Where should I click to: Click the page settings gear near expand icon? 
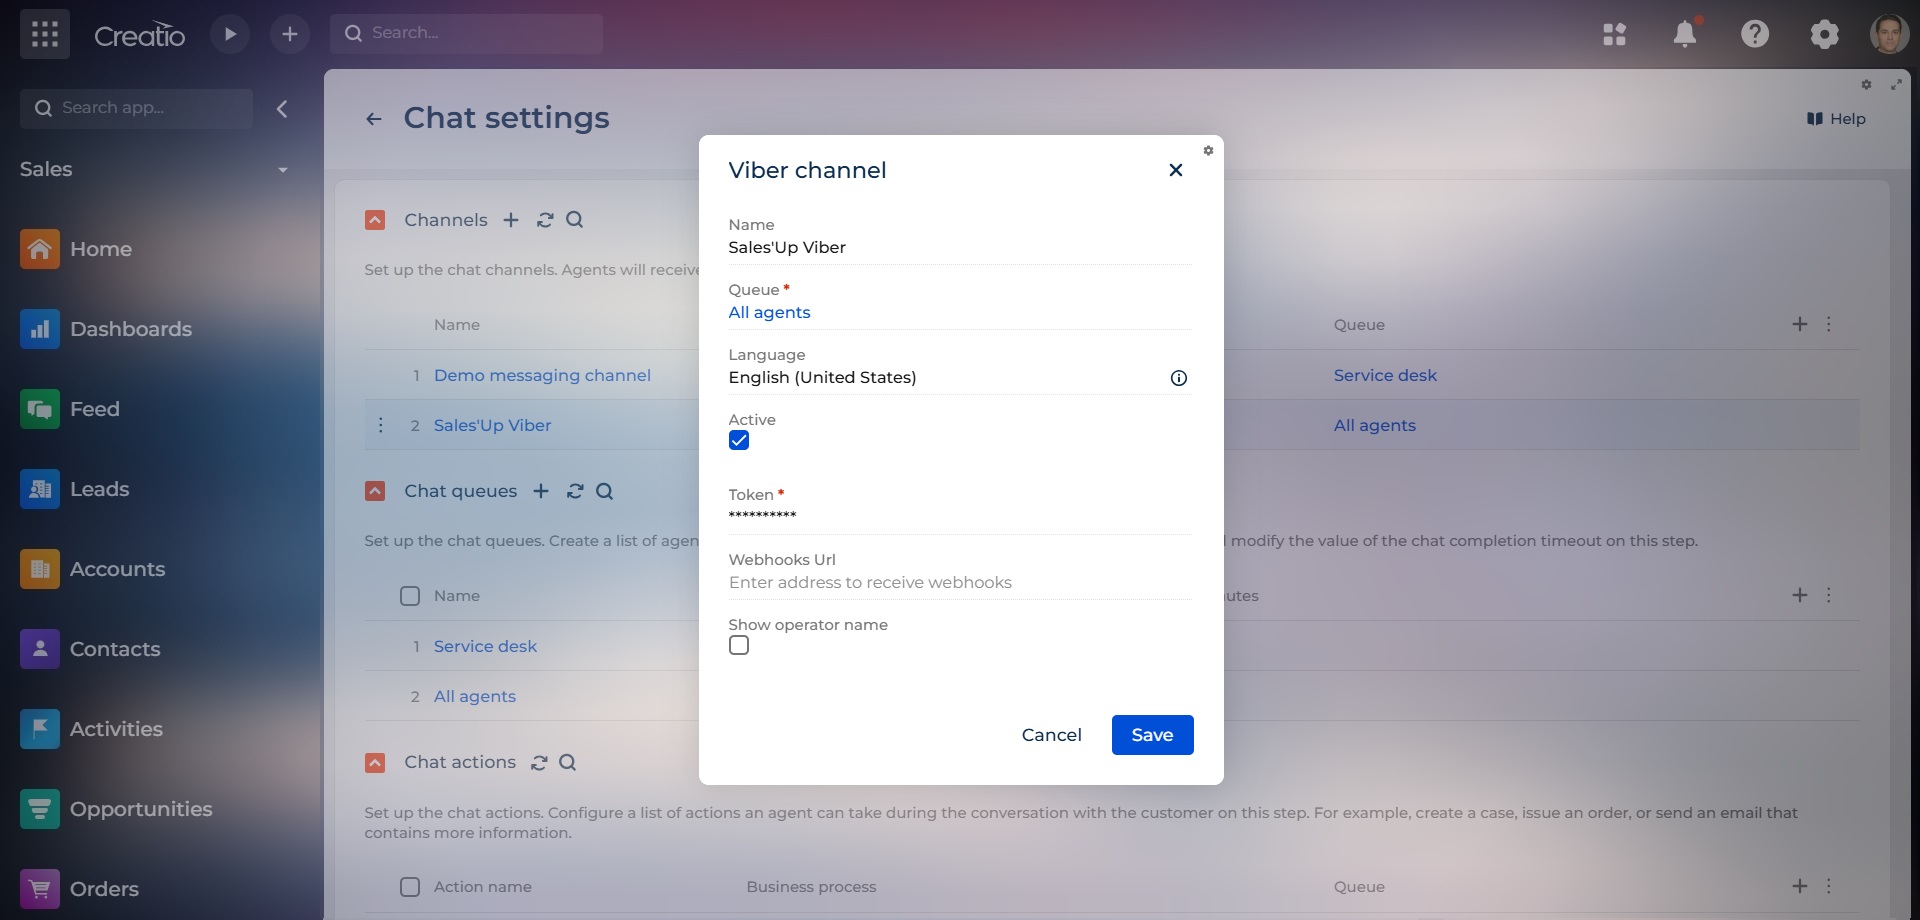click(1866, 85)
